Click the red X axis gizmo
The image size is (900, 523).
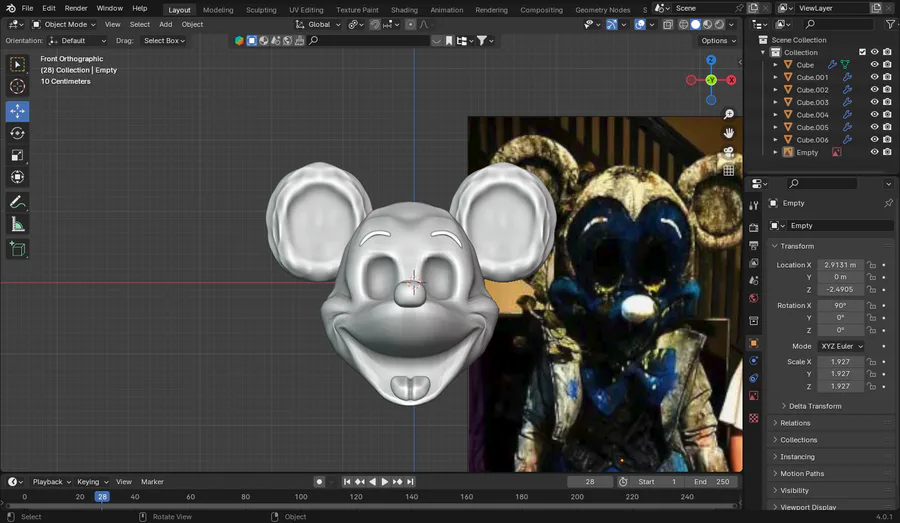731,80
